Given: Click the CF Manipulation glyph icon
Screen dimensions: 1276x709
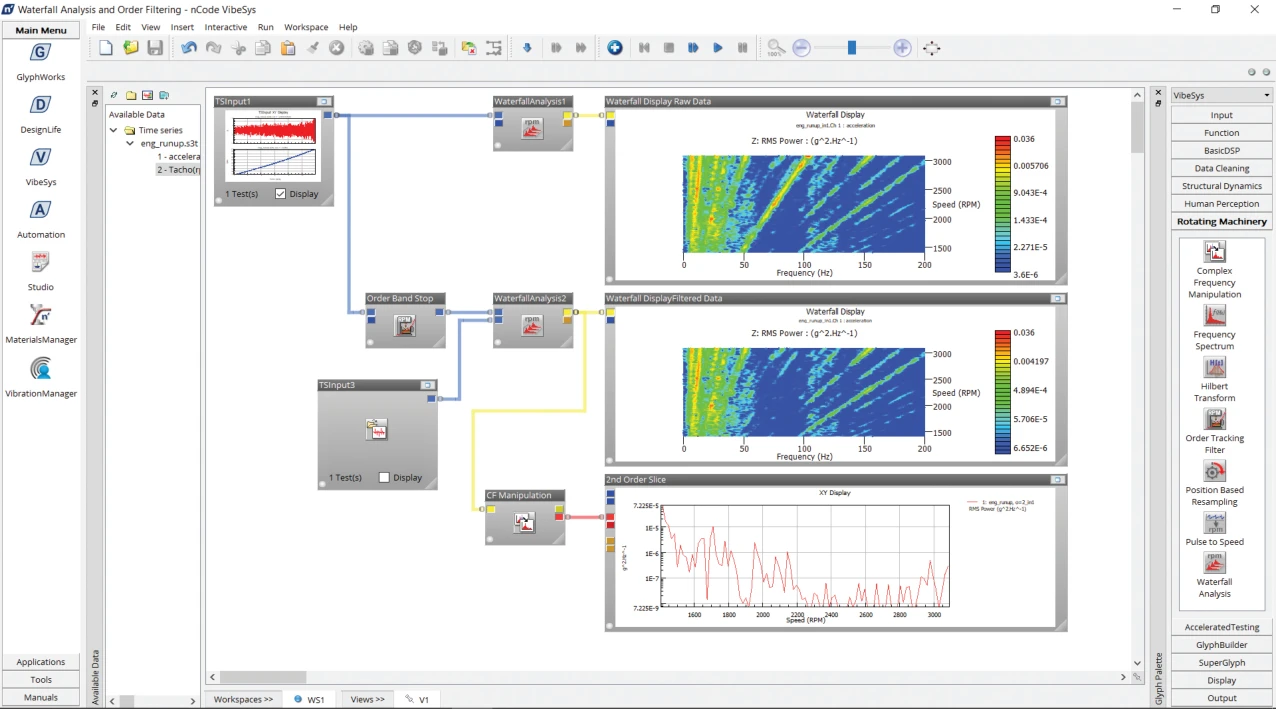Looking at the screenshot, I should pos(524,521).
